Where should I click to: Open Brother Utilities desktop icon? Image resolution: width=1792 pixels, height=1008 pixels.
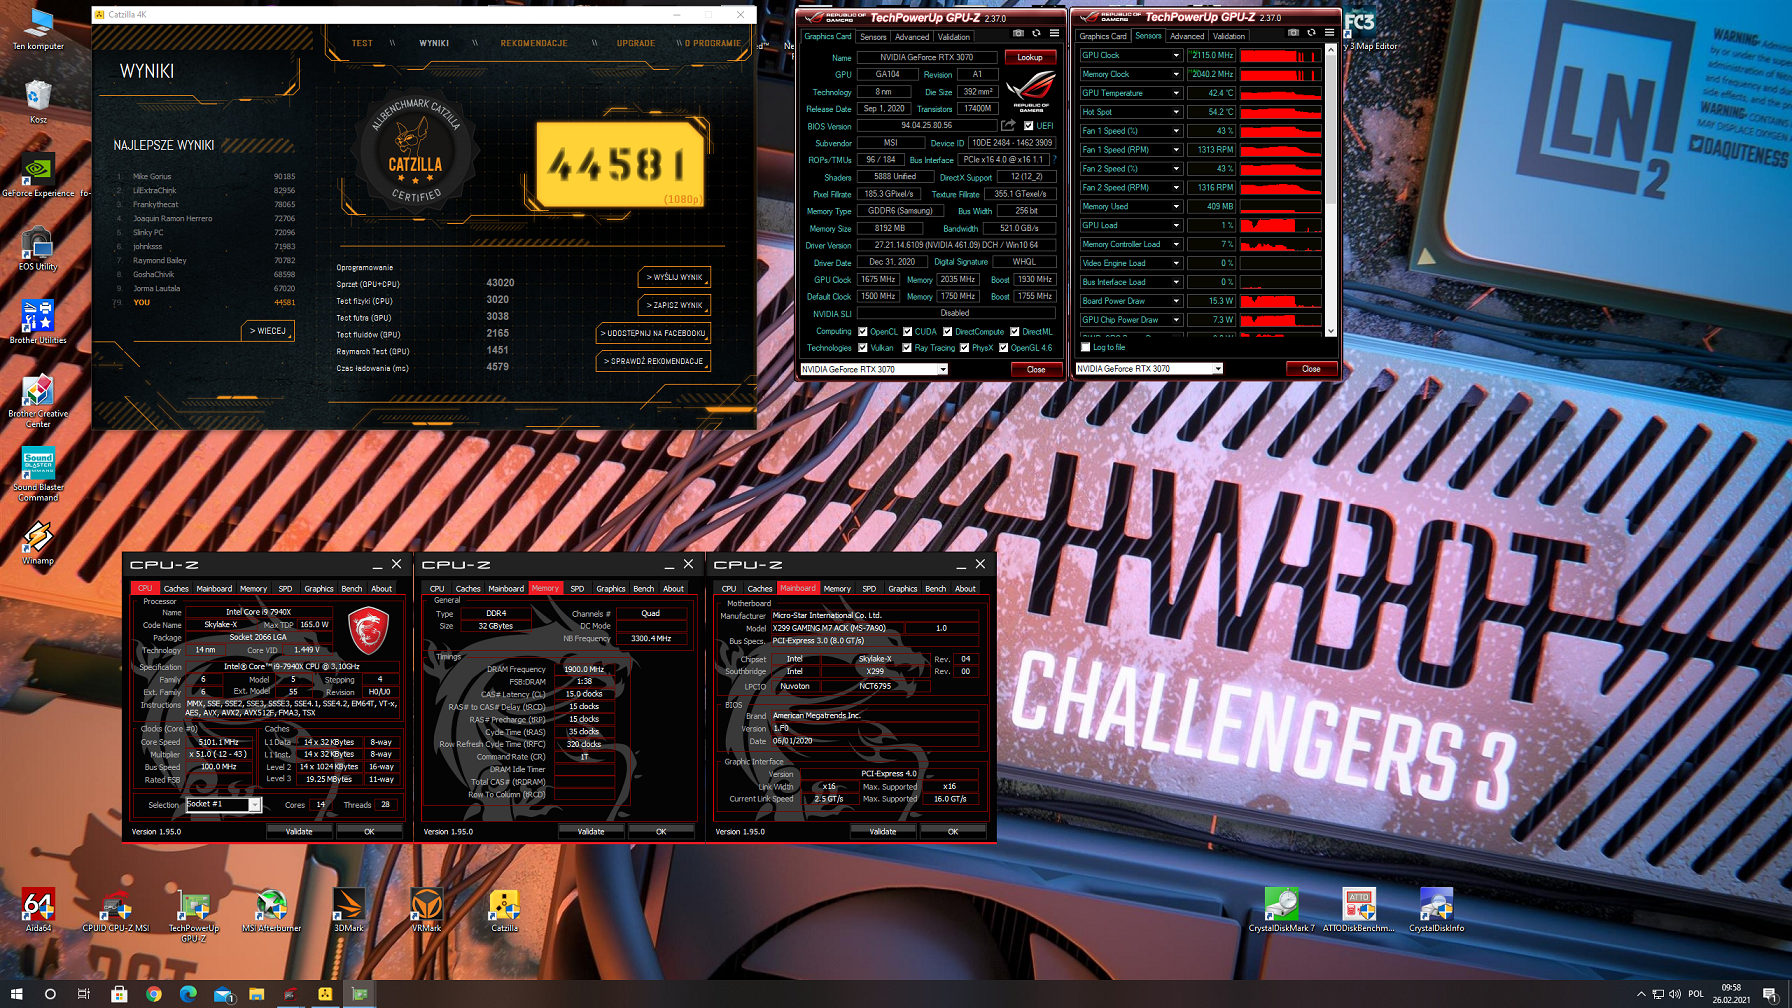(38, 321)
